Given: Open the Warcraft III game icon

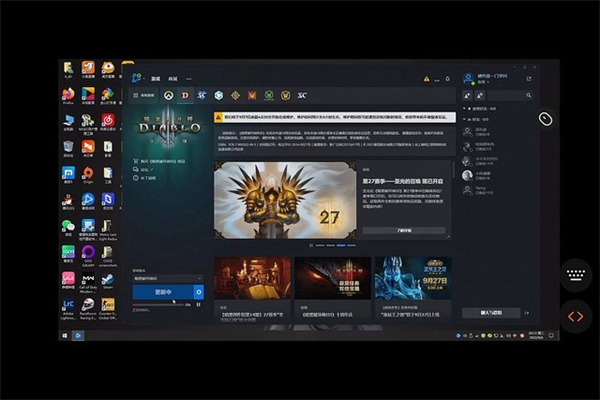Looking at the screenshot, I should [252, 95].
